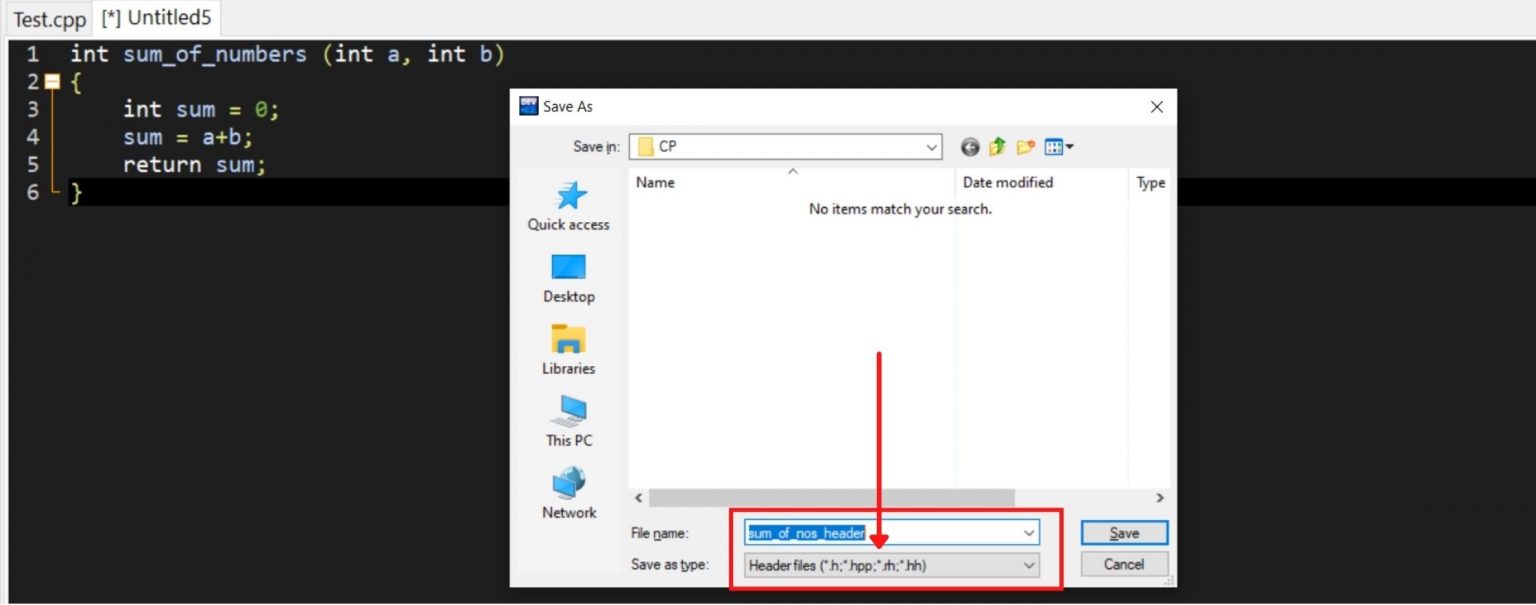Click the Save button

[1124, 533]
